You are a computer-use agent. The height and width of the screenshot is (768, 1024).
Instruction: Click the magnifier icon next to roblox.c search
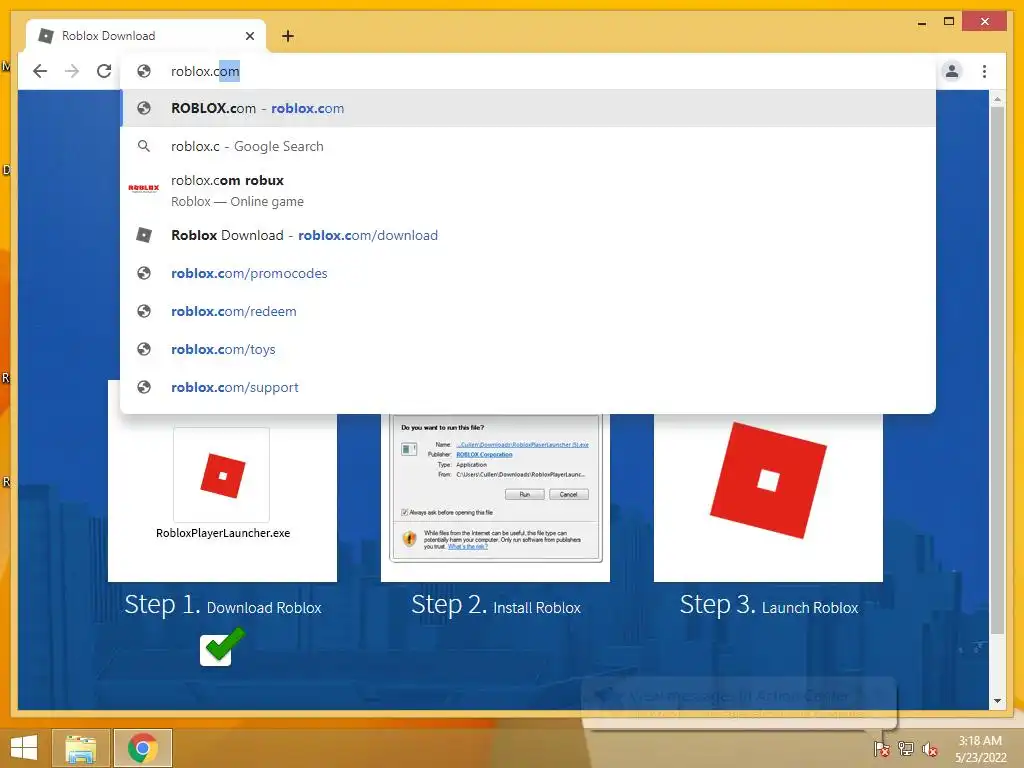(x=144, y=146)
